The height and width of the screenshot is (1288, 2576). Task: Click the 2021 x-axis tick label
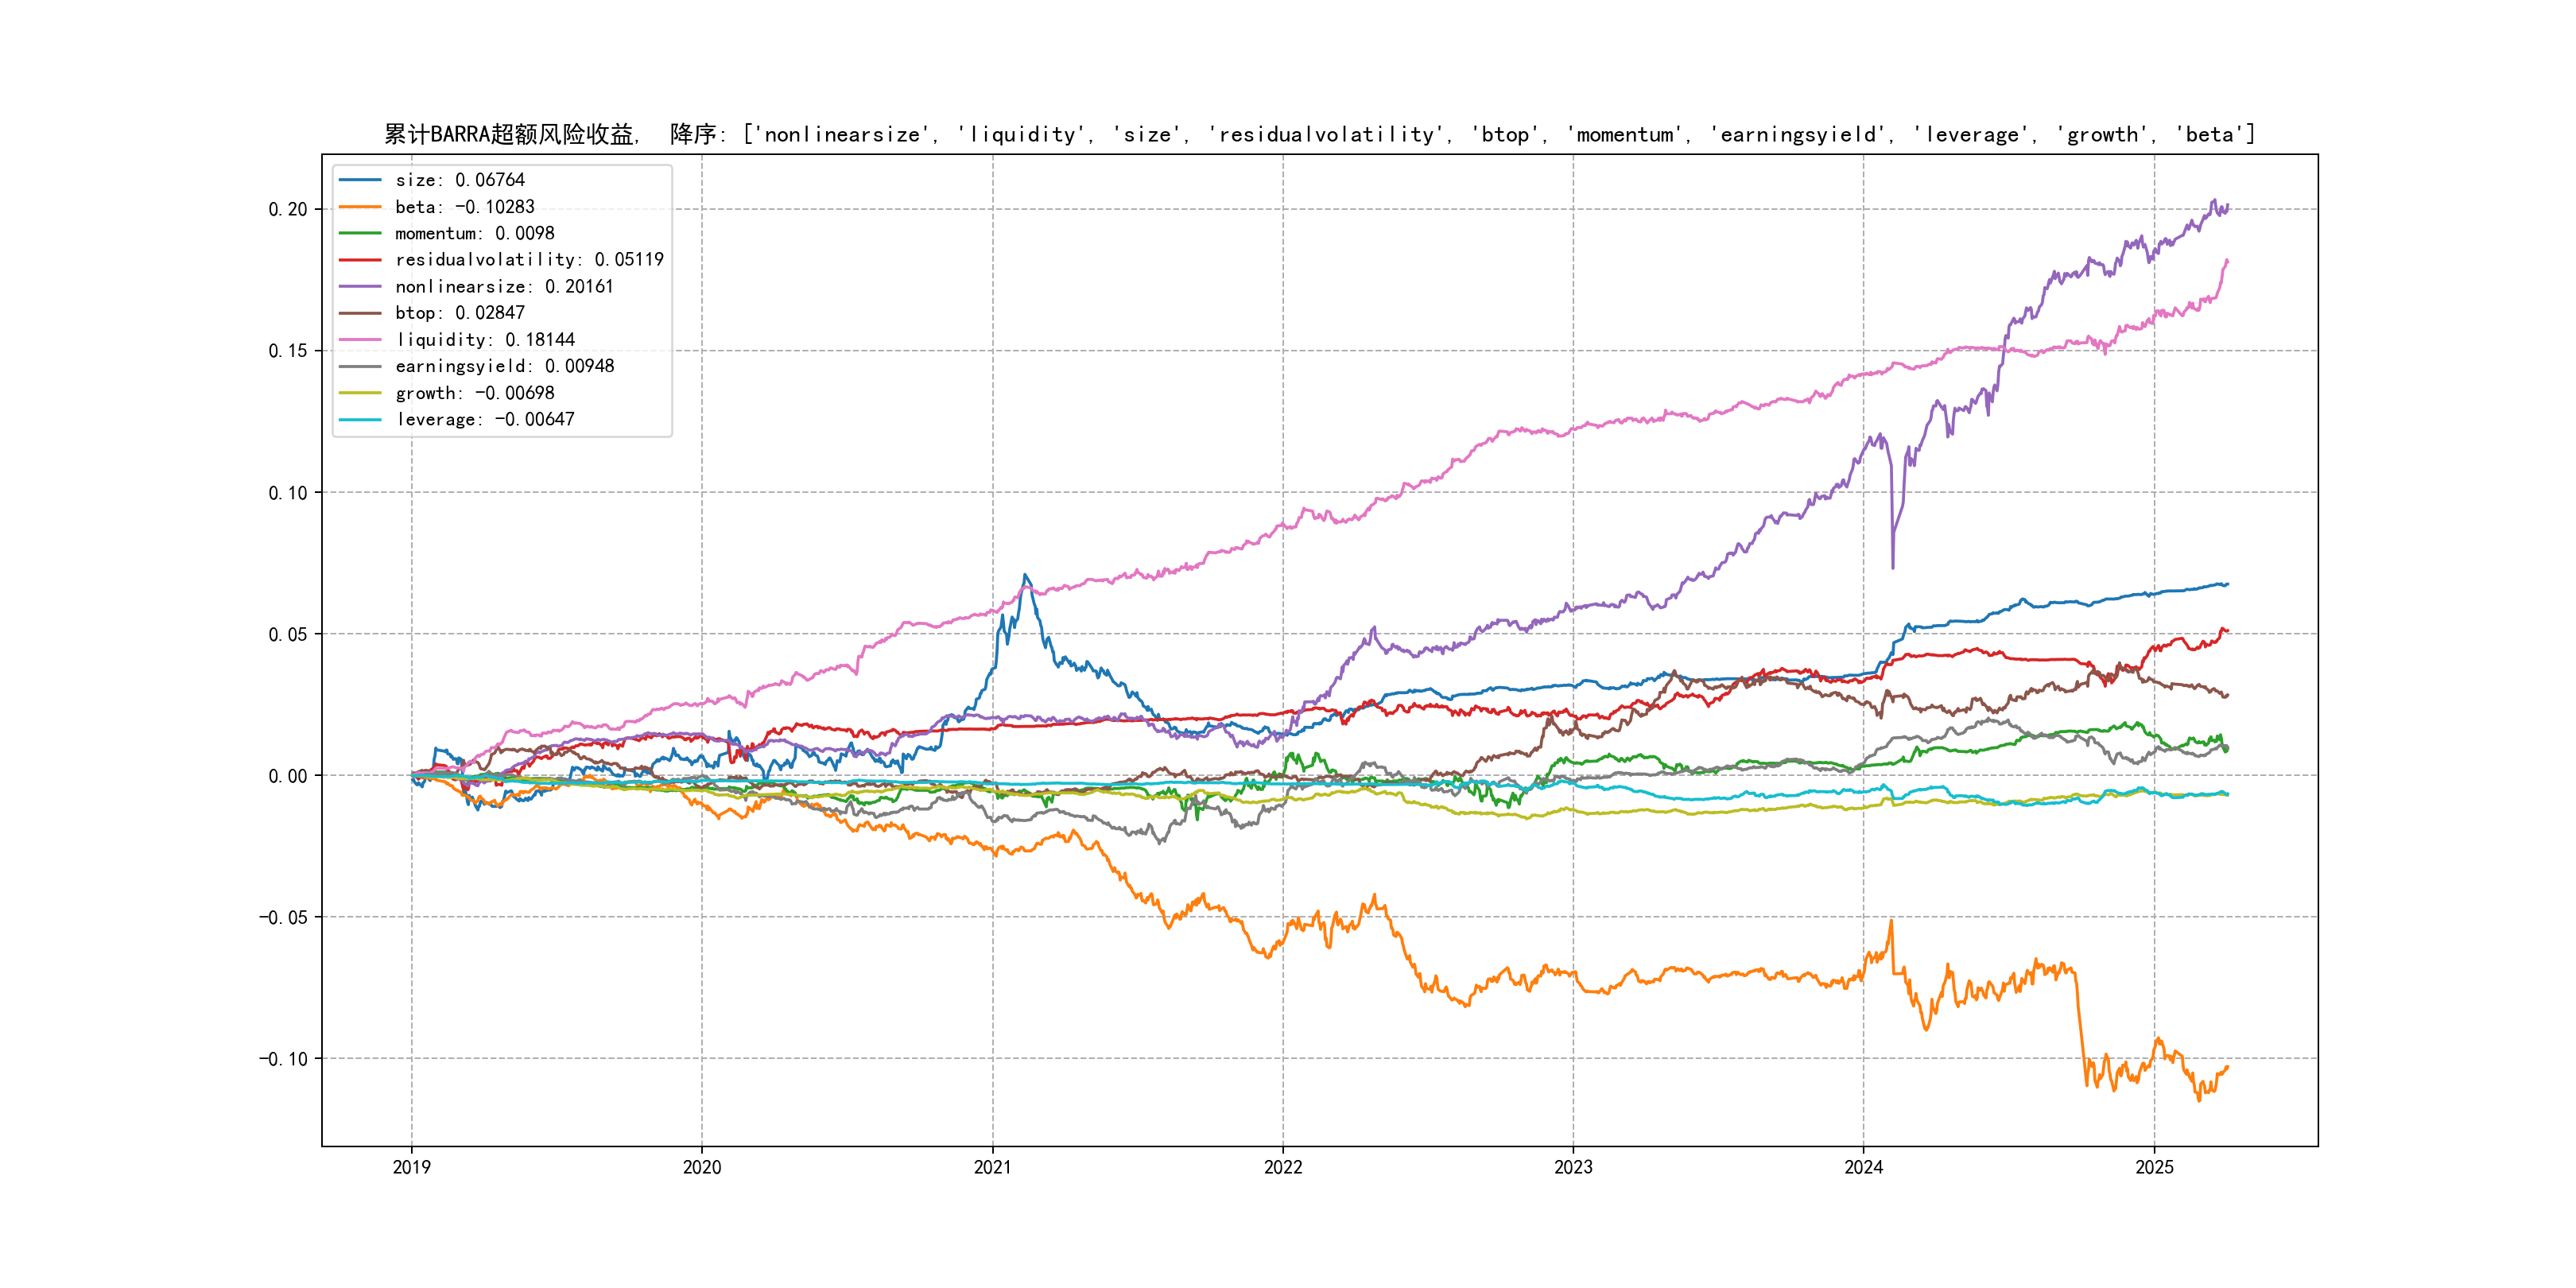[992, 1167]
